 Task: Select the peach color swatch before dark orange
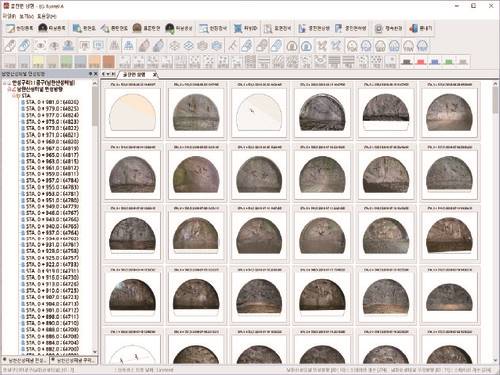94,62
